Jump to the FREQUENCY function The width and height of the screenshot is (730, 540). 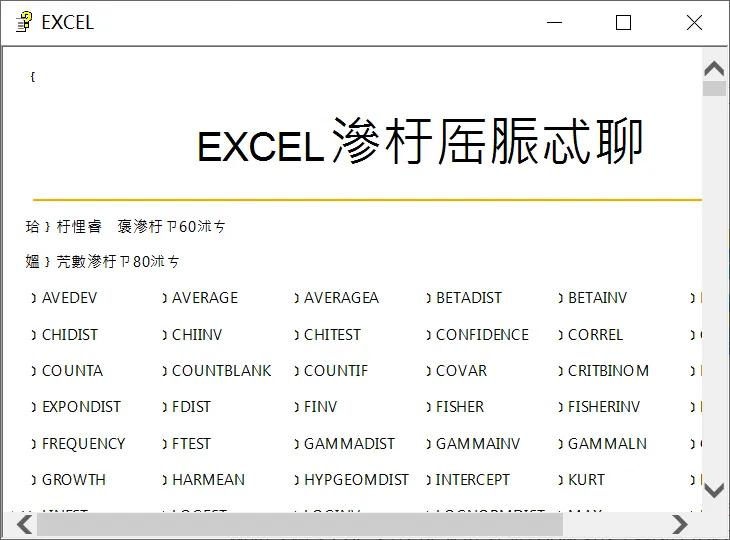(83, 444)
